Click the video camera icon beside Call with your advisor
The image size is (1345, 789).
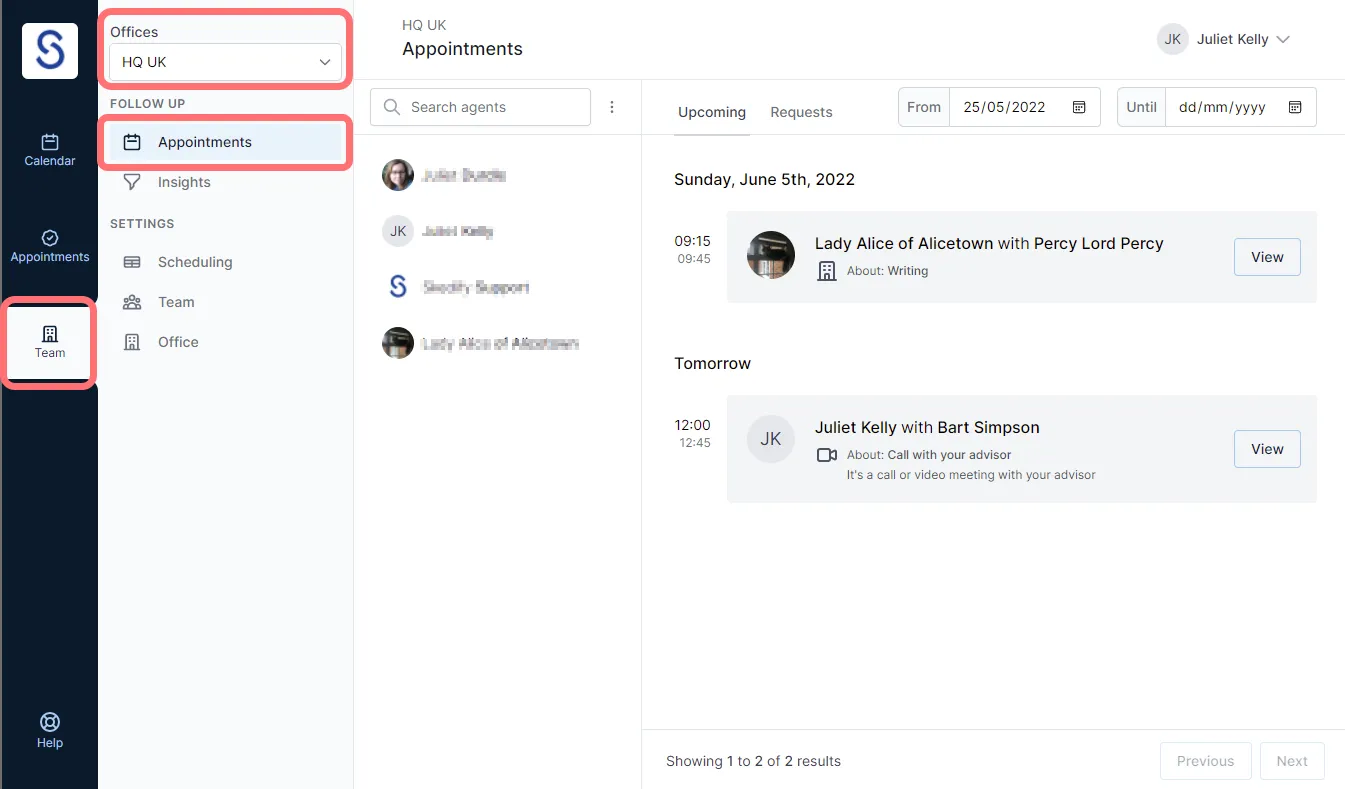point(827,455)
